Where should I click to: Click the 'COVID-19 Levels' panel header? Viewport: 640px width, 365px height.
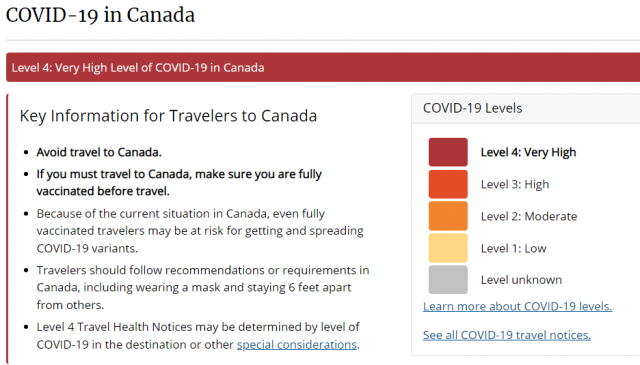pyautogui.click(x=526, y=108)
